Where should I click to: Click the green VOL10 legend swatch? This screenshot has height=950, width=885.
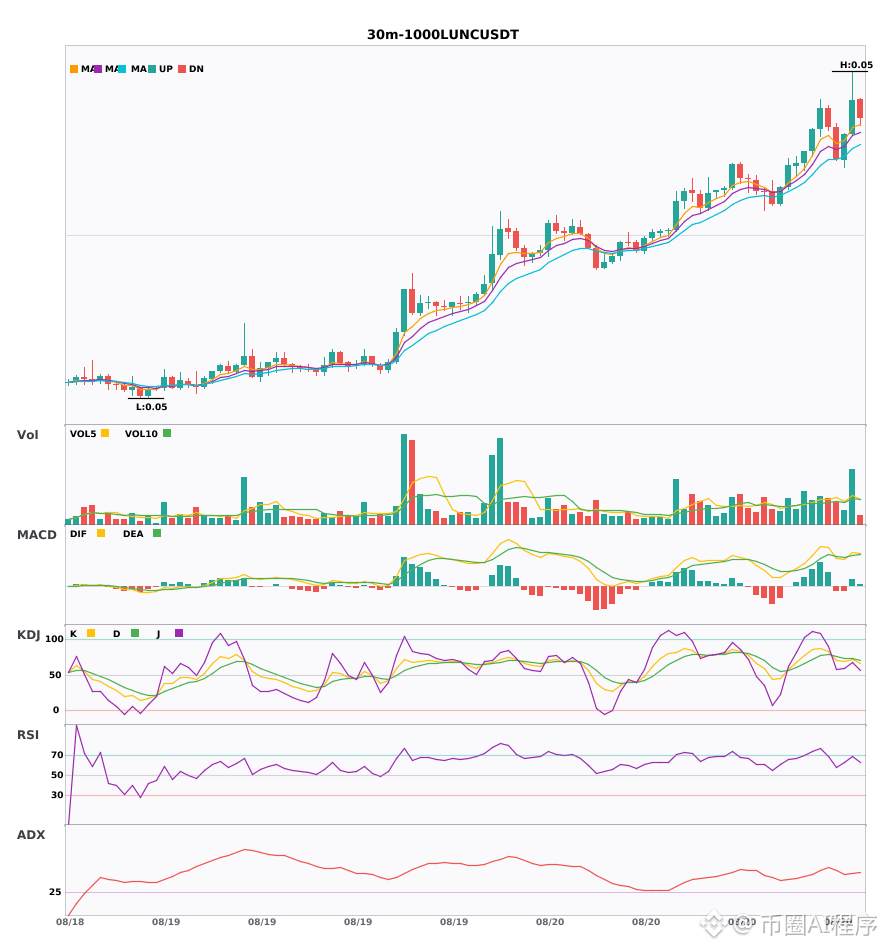point(167,433)
